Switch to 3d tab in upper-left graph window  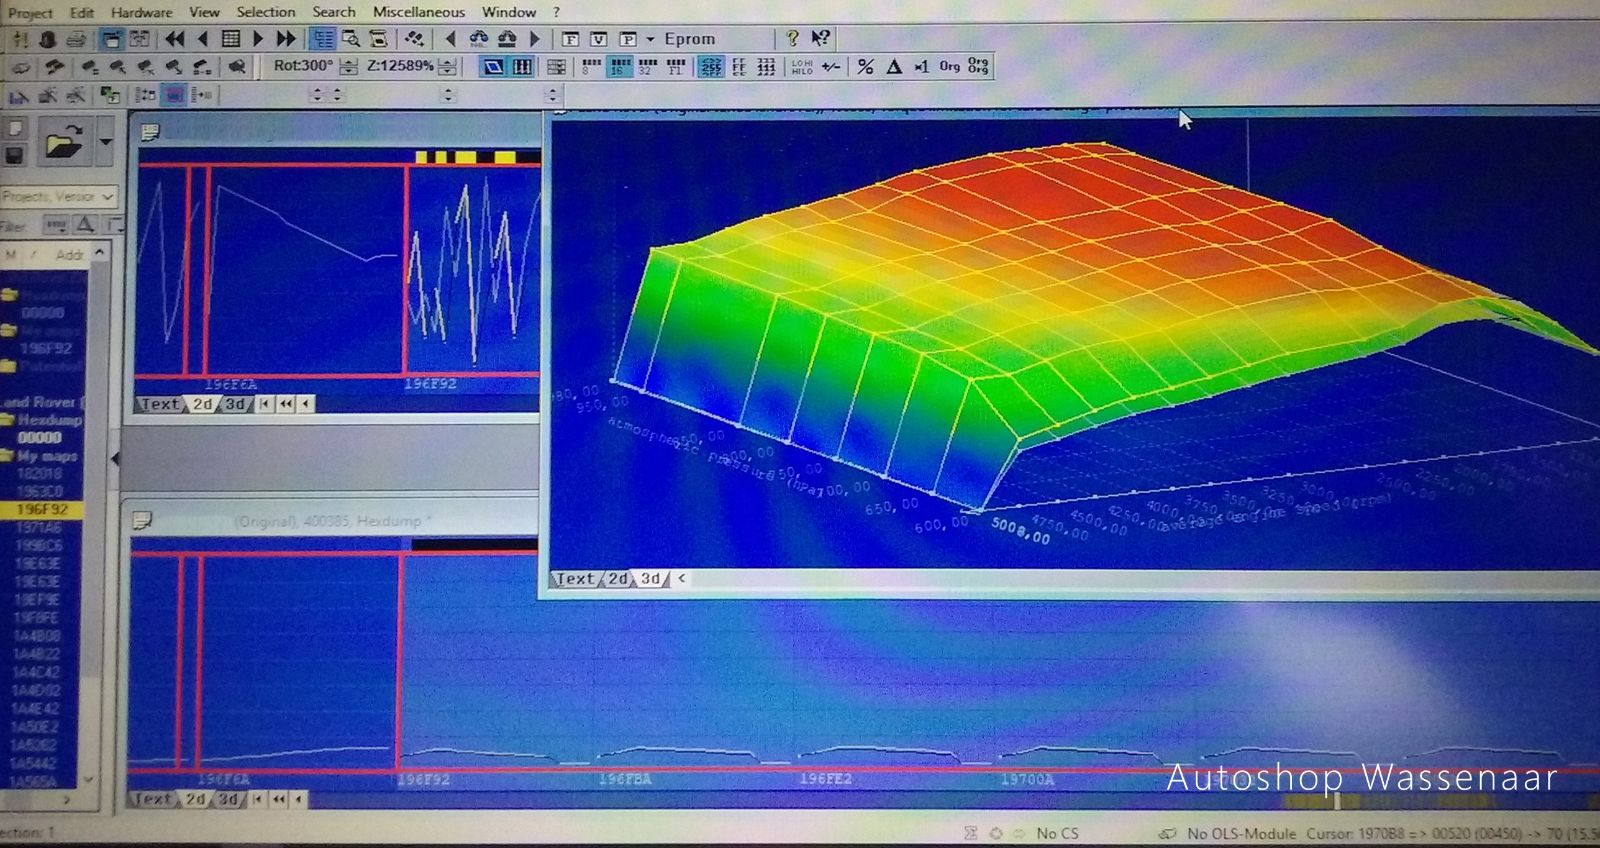pos(235,404)
